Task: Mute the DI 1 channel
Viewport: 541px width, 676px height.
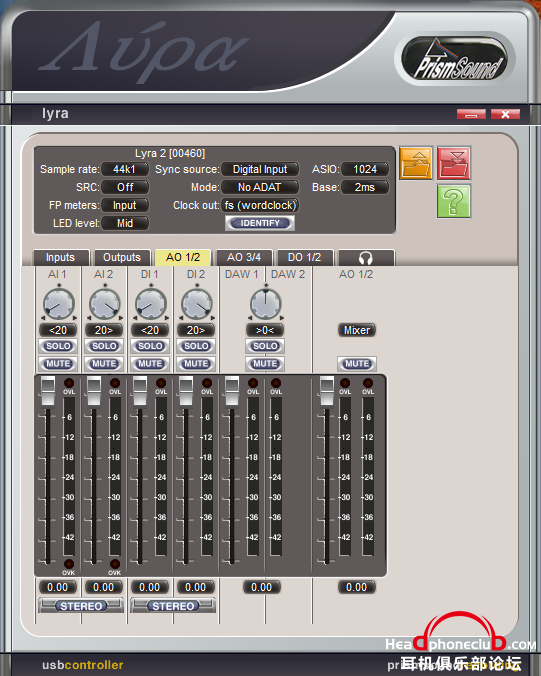Action: pos(150,364)
